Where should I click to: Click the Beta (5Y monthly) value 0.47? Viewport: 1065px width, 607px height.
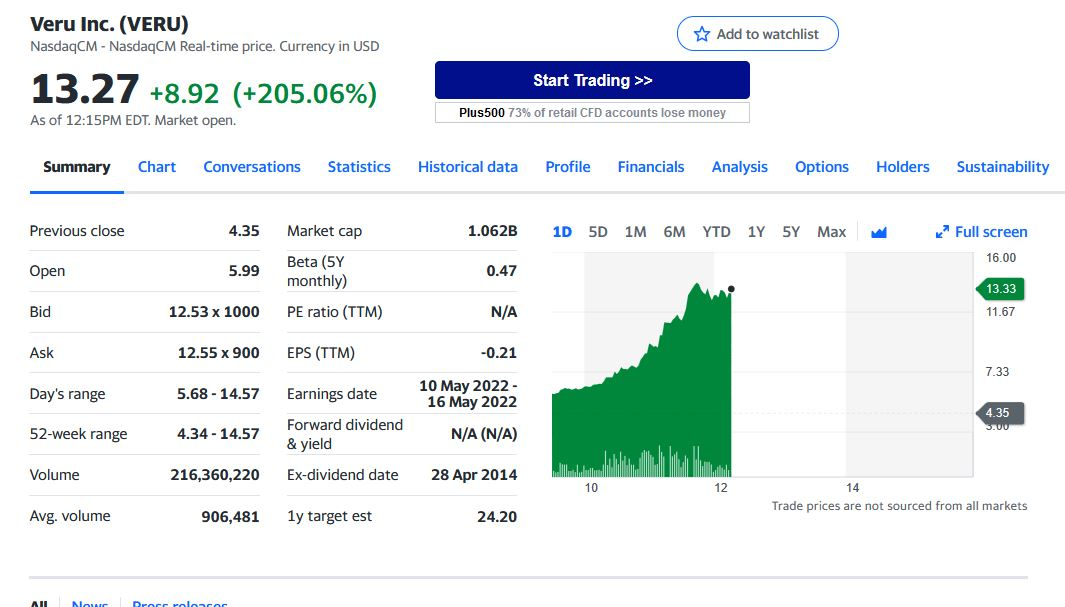(x=502, y=271)
